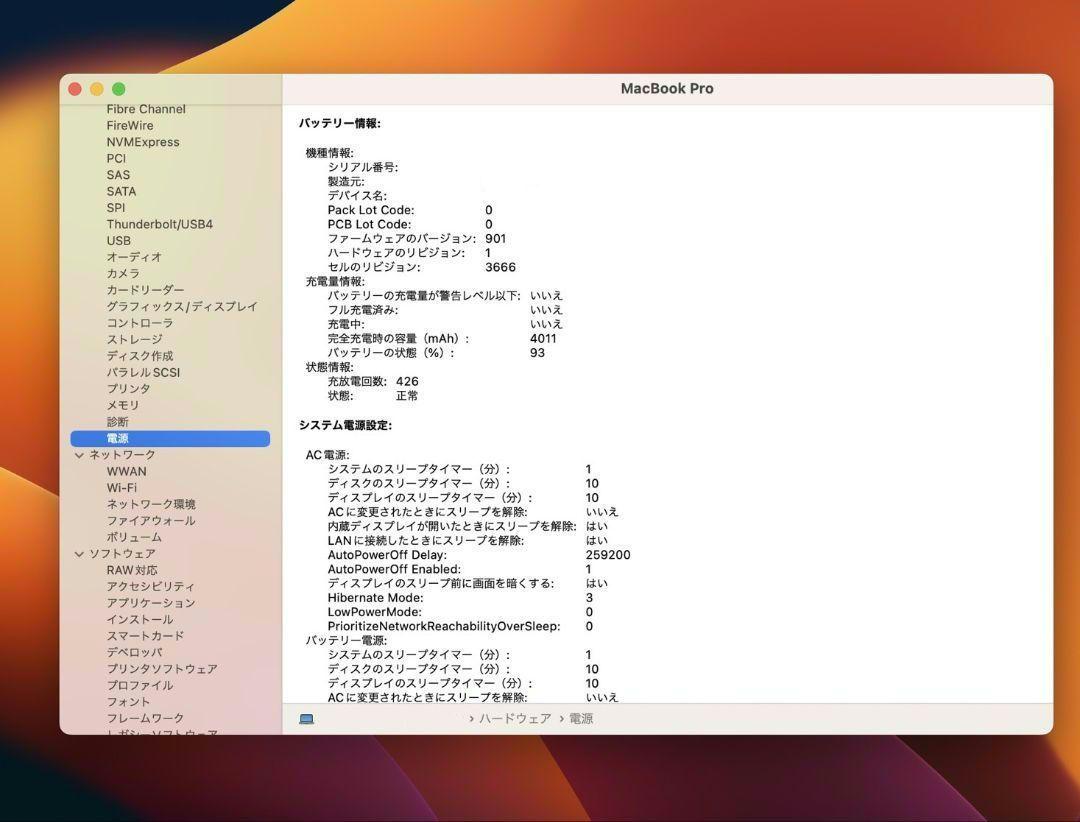Image resolution: width=1080 pixels, height=822 pixels.
Task: Choose SAS from the sidebar
Action: click(118, 175)
